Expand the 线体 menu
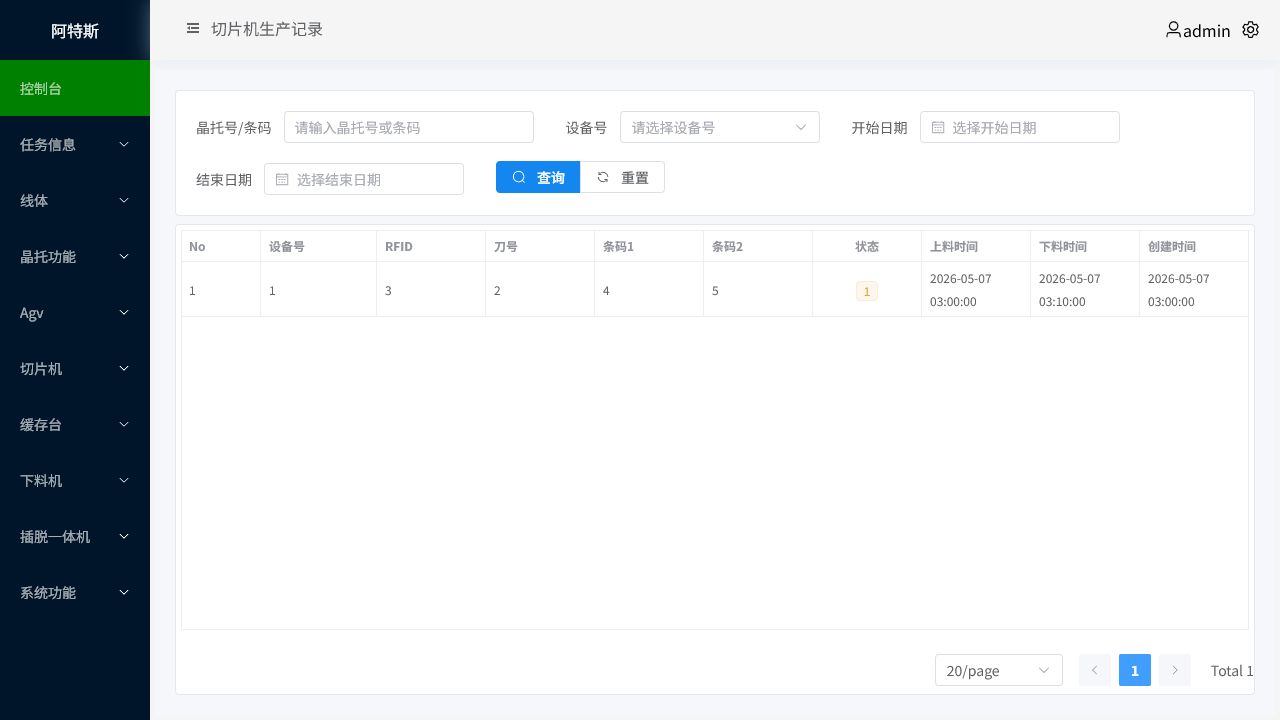The image size is (1280, 720). (x=75, y=200)
